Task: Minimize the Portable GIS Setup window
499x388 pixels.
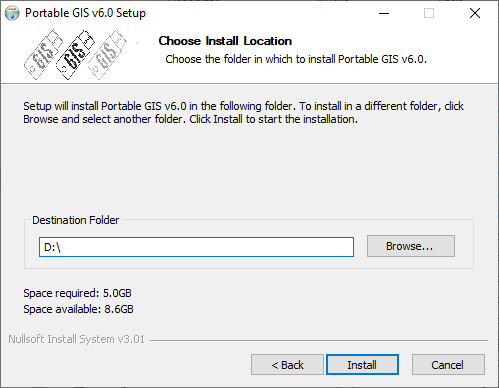Action: click(x=384, y=13)
